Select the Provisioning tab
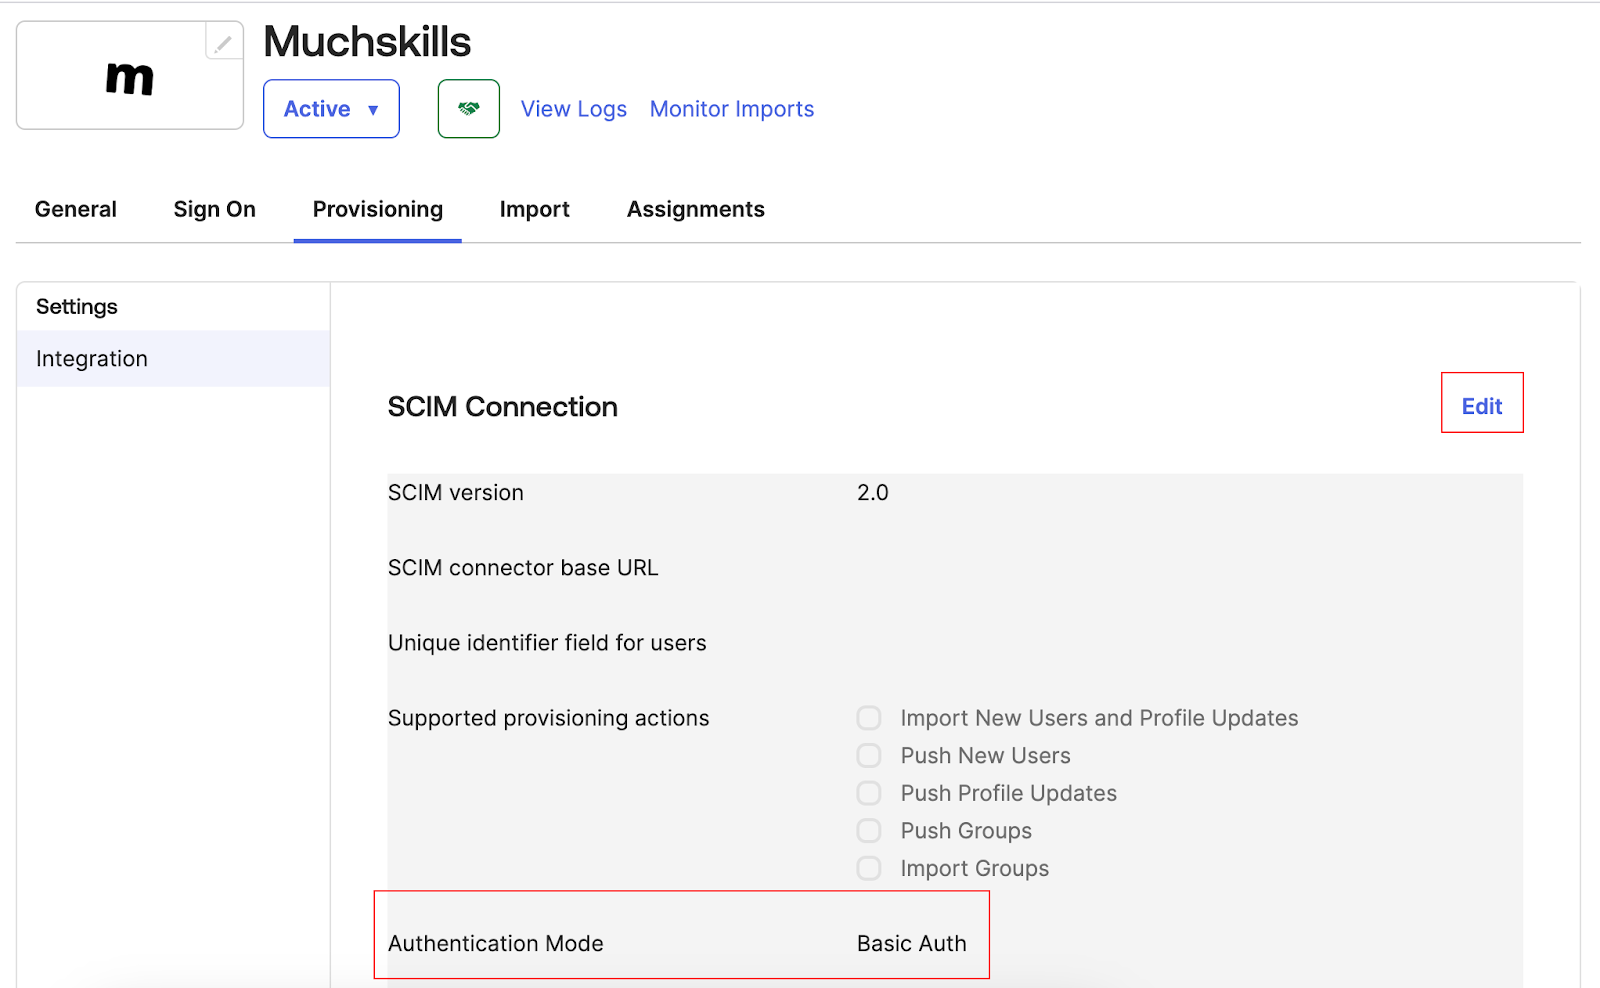Screen dimensions: 1600x988 (x=378, y=209)
